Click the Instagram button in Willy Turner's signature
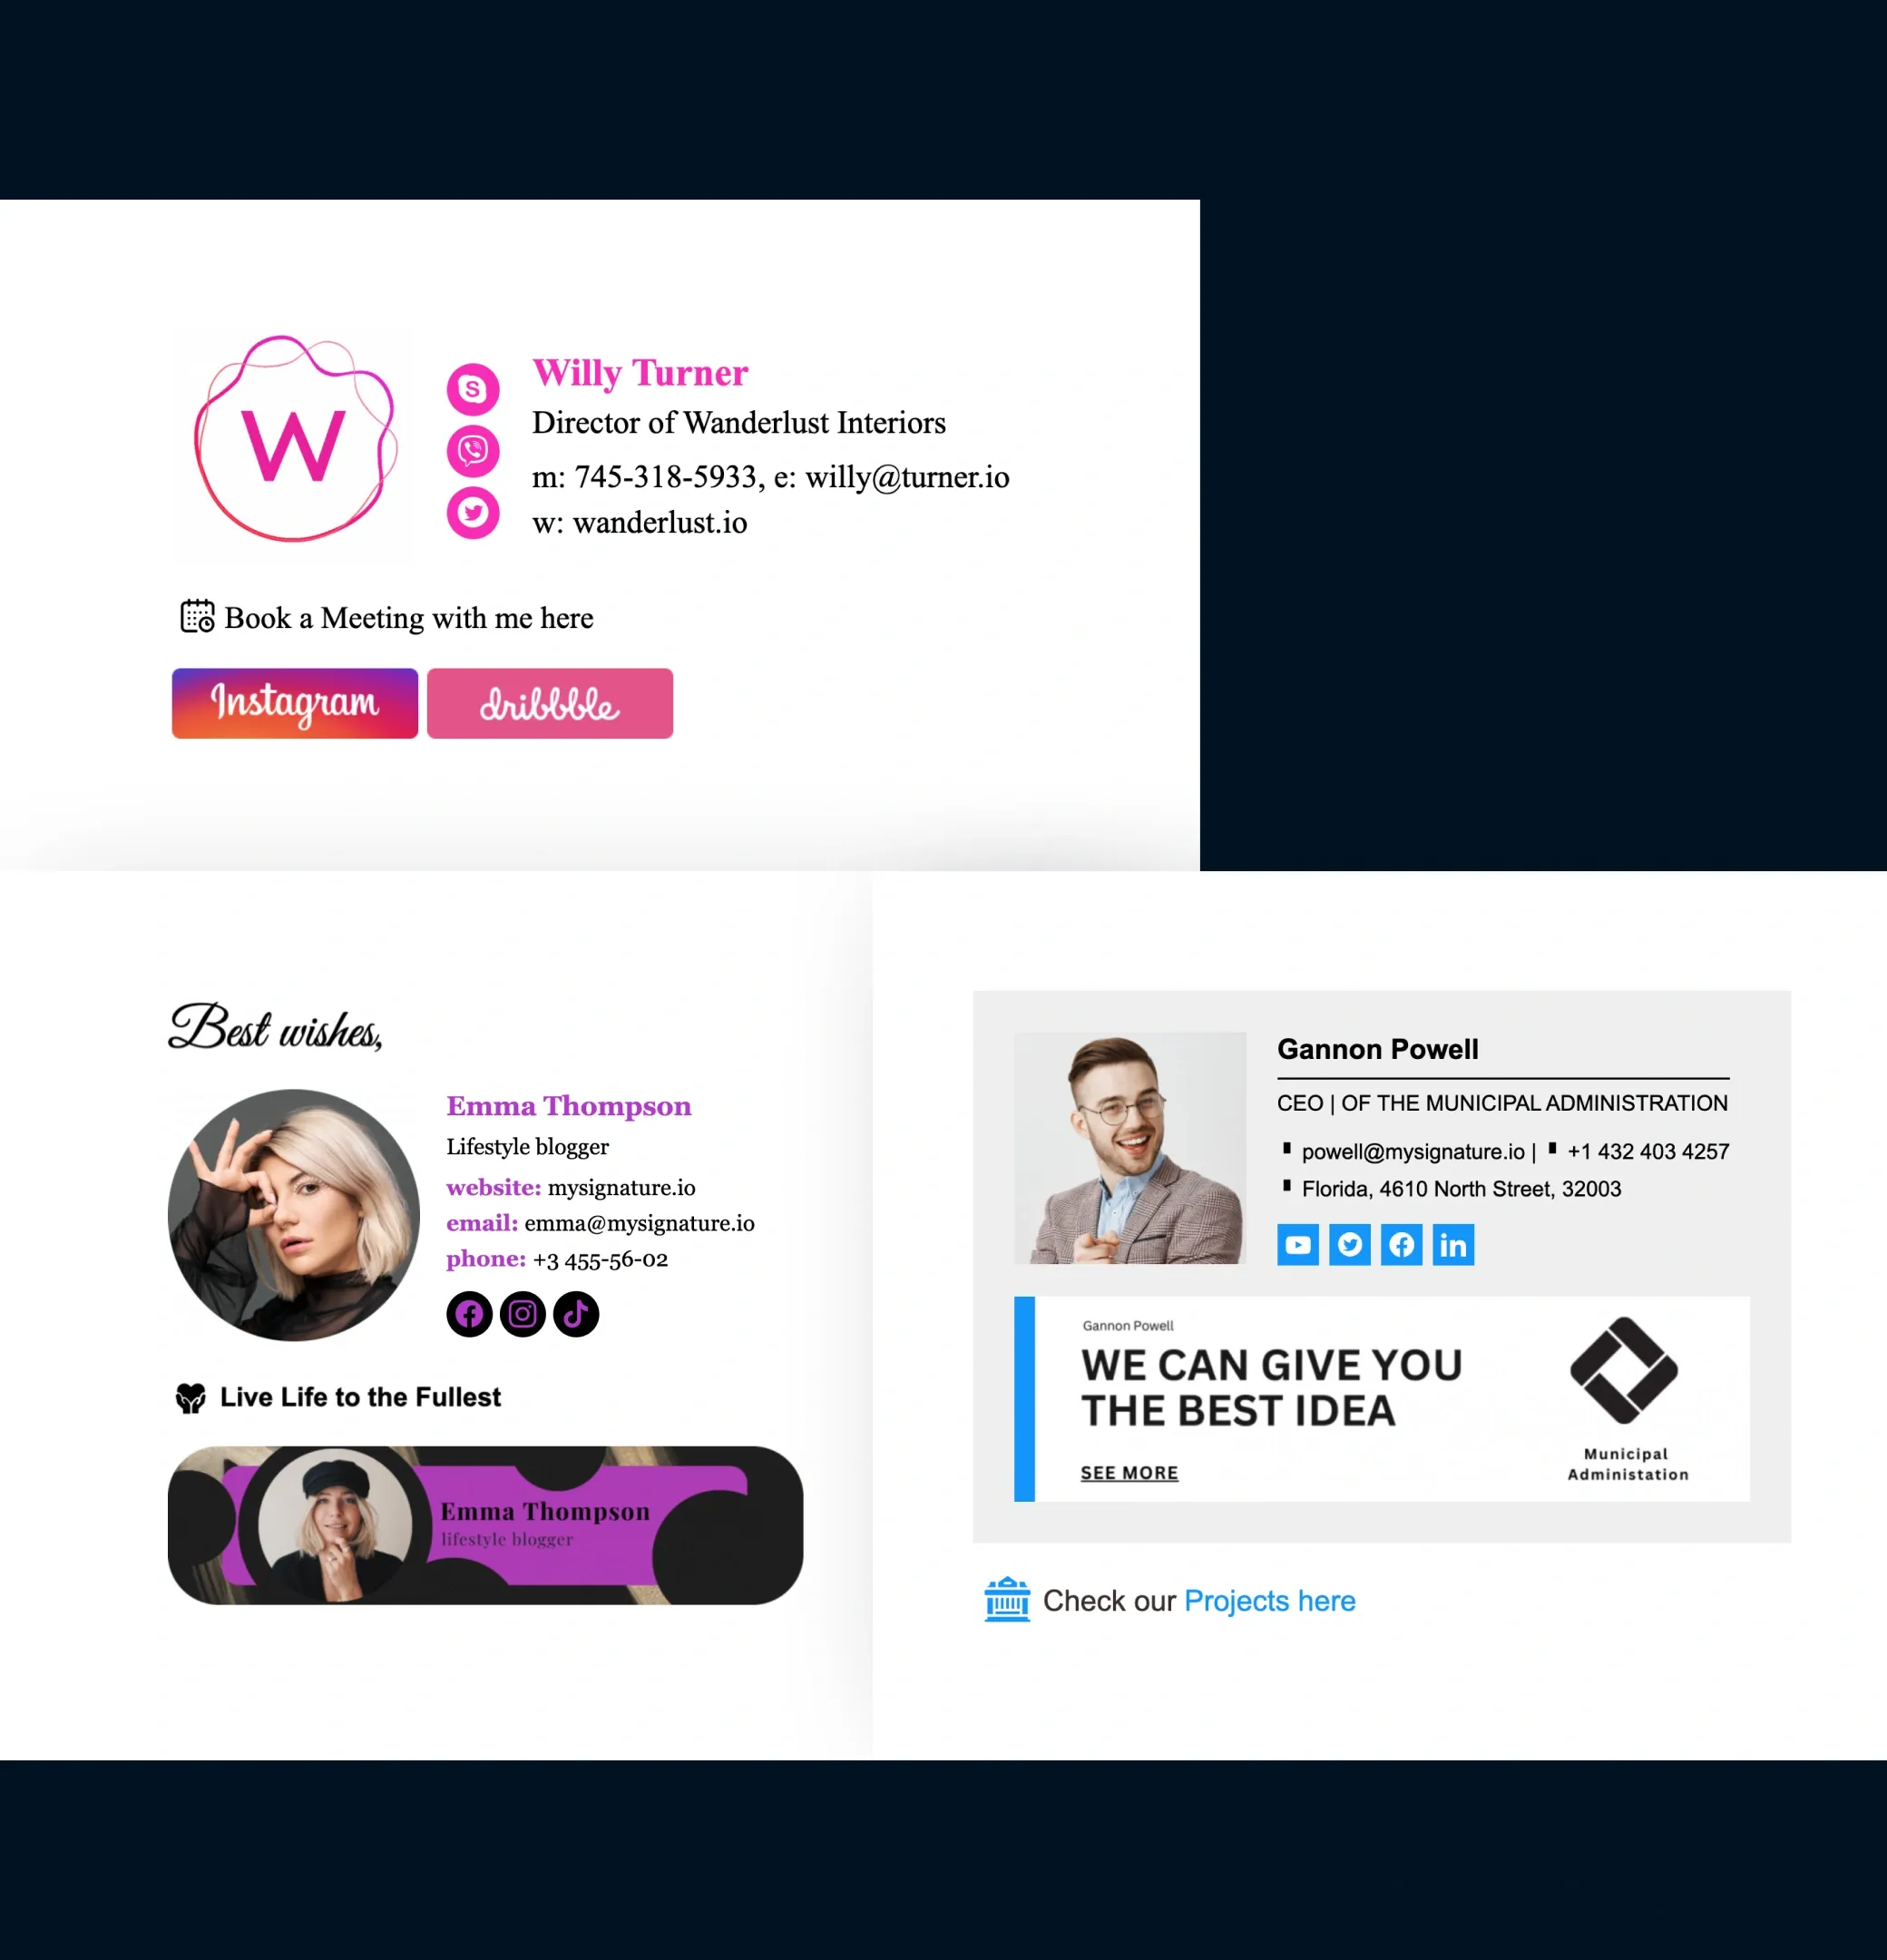1887x1960 pixels. pyautogui.click(x=292, y=701)
